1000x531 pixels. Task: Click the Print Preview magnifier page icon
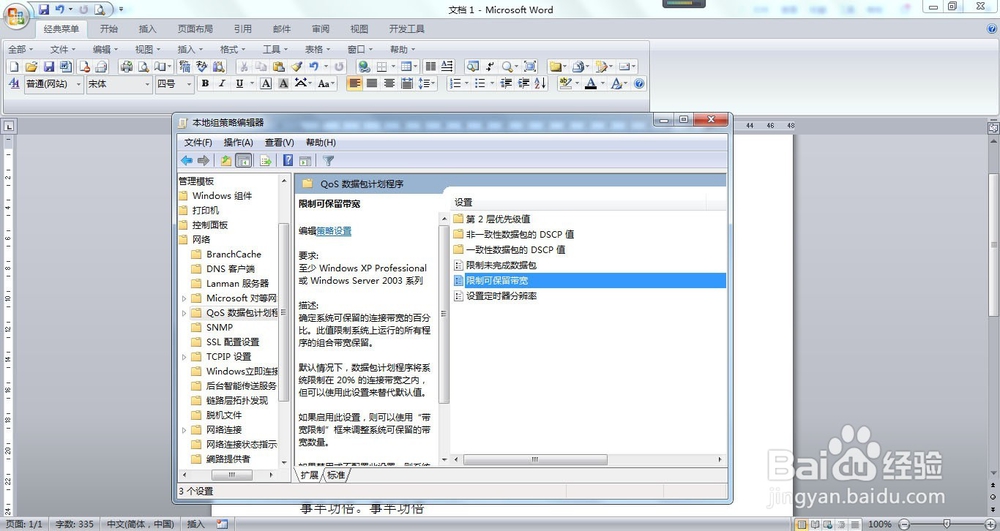(143, 66)
